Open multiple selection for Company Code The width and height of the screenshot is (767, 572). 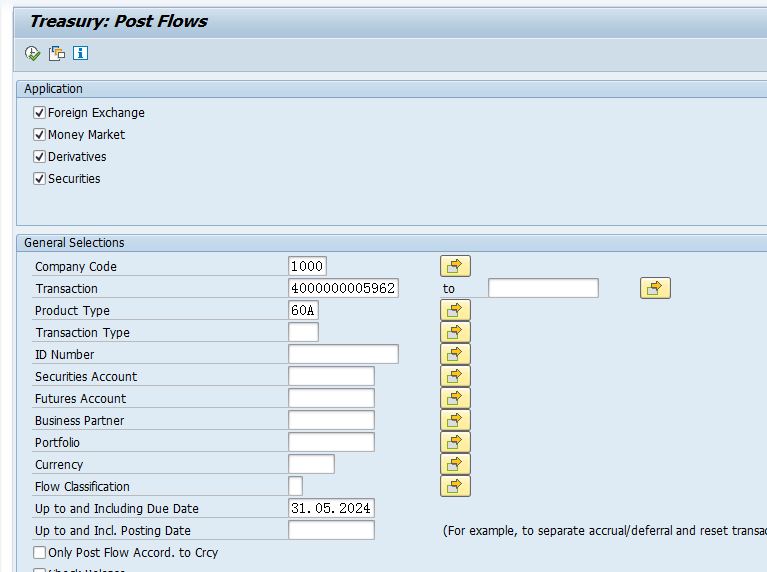point(455,266)
